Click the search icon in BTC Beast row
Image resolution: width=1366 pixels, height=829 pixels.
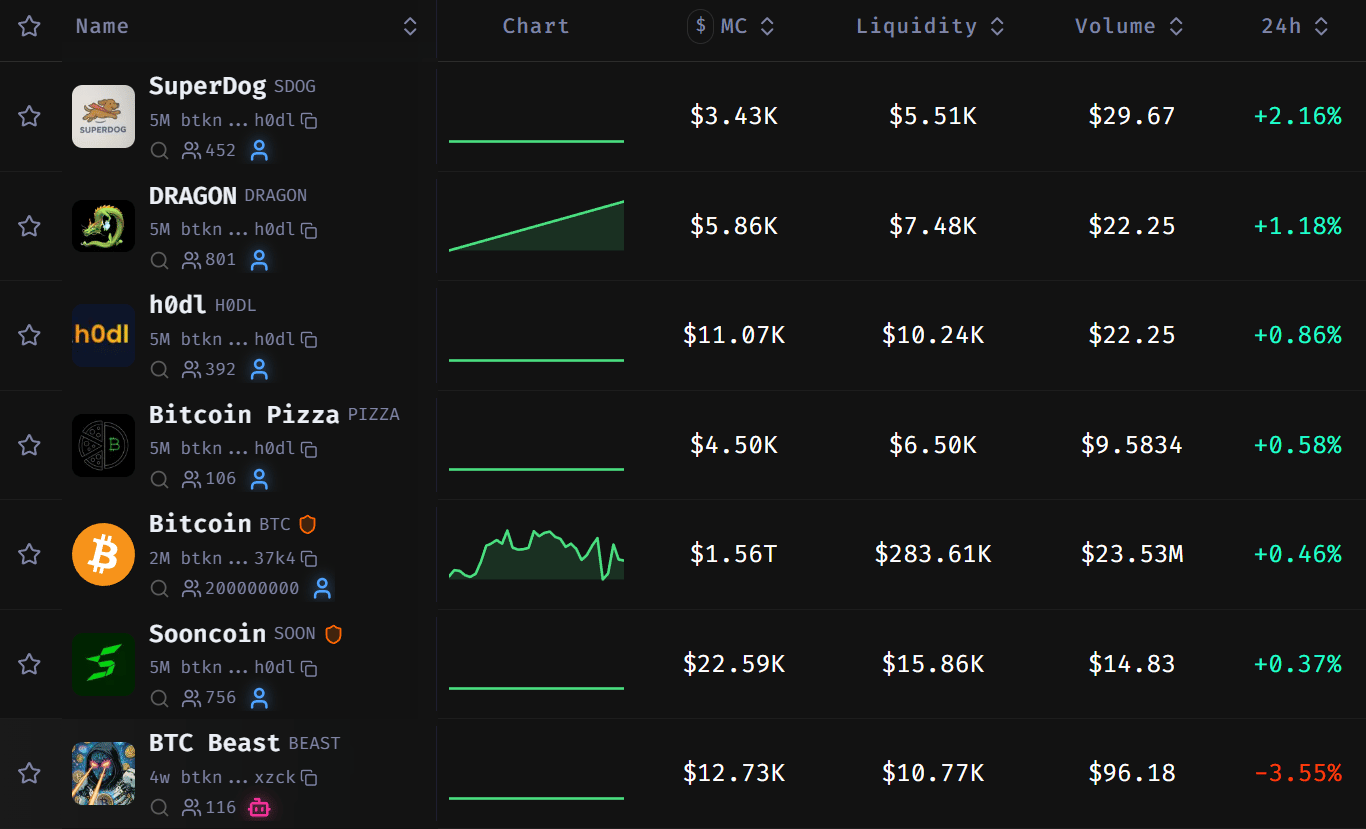click(159, 808)
